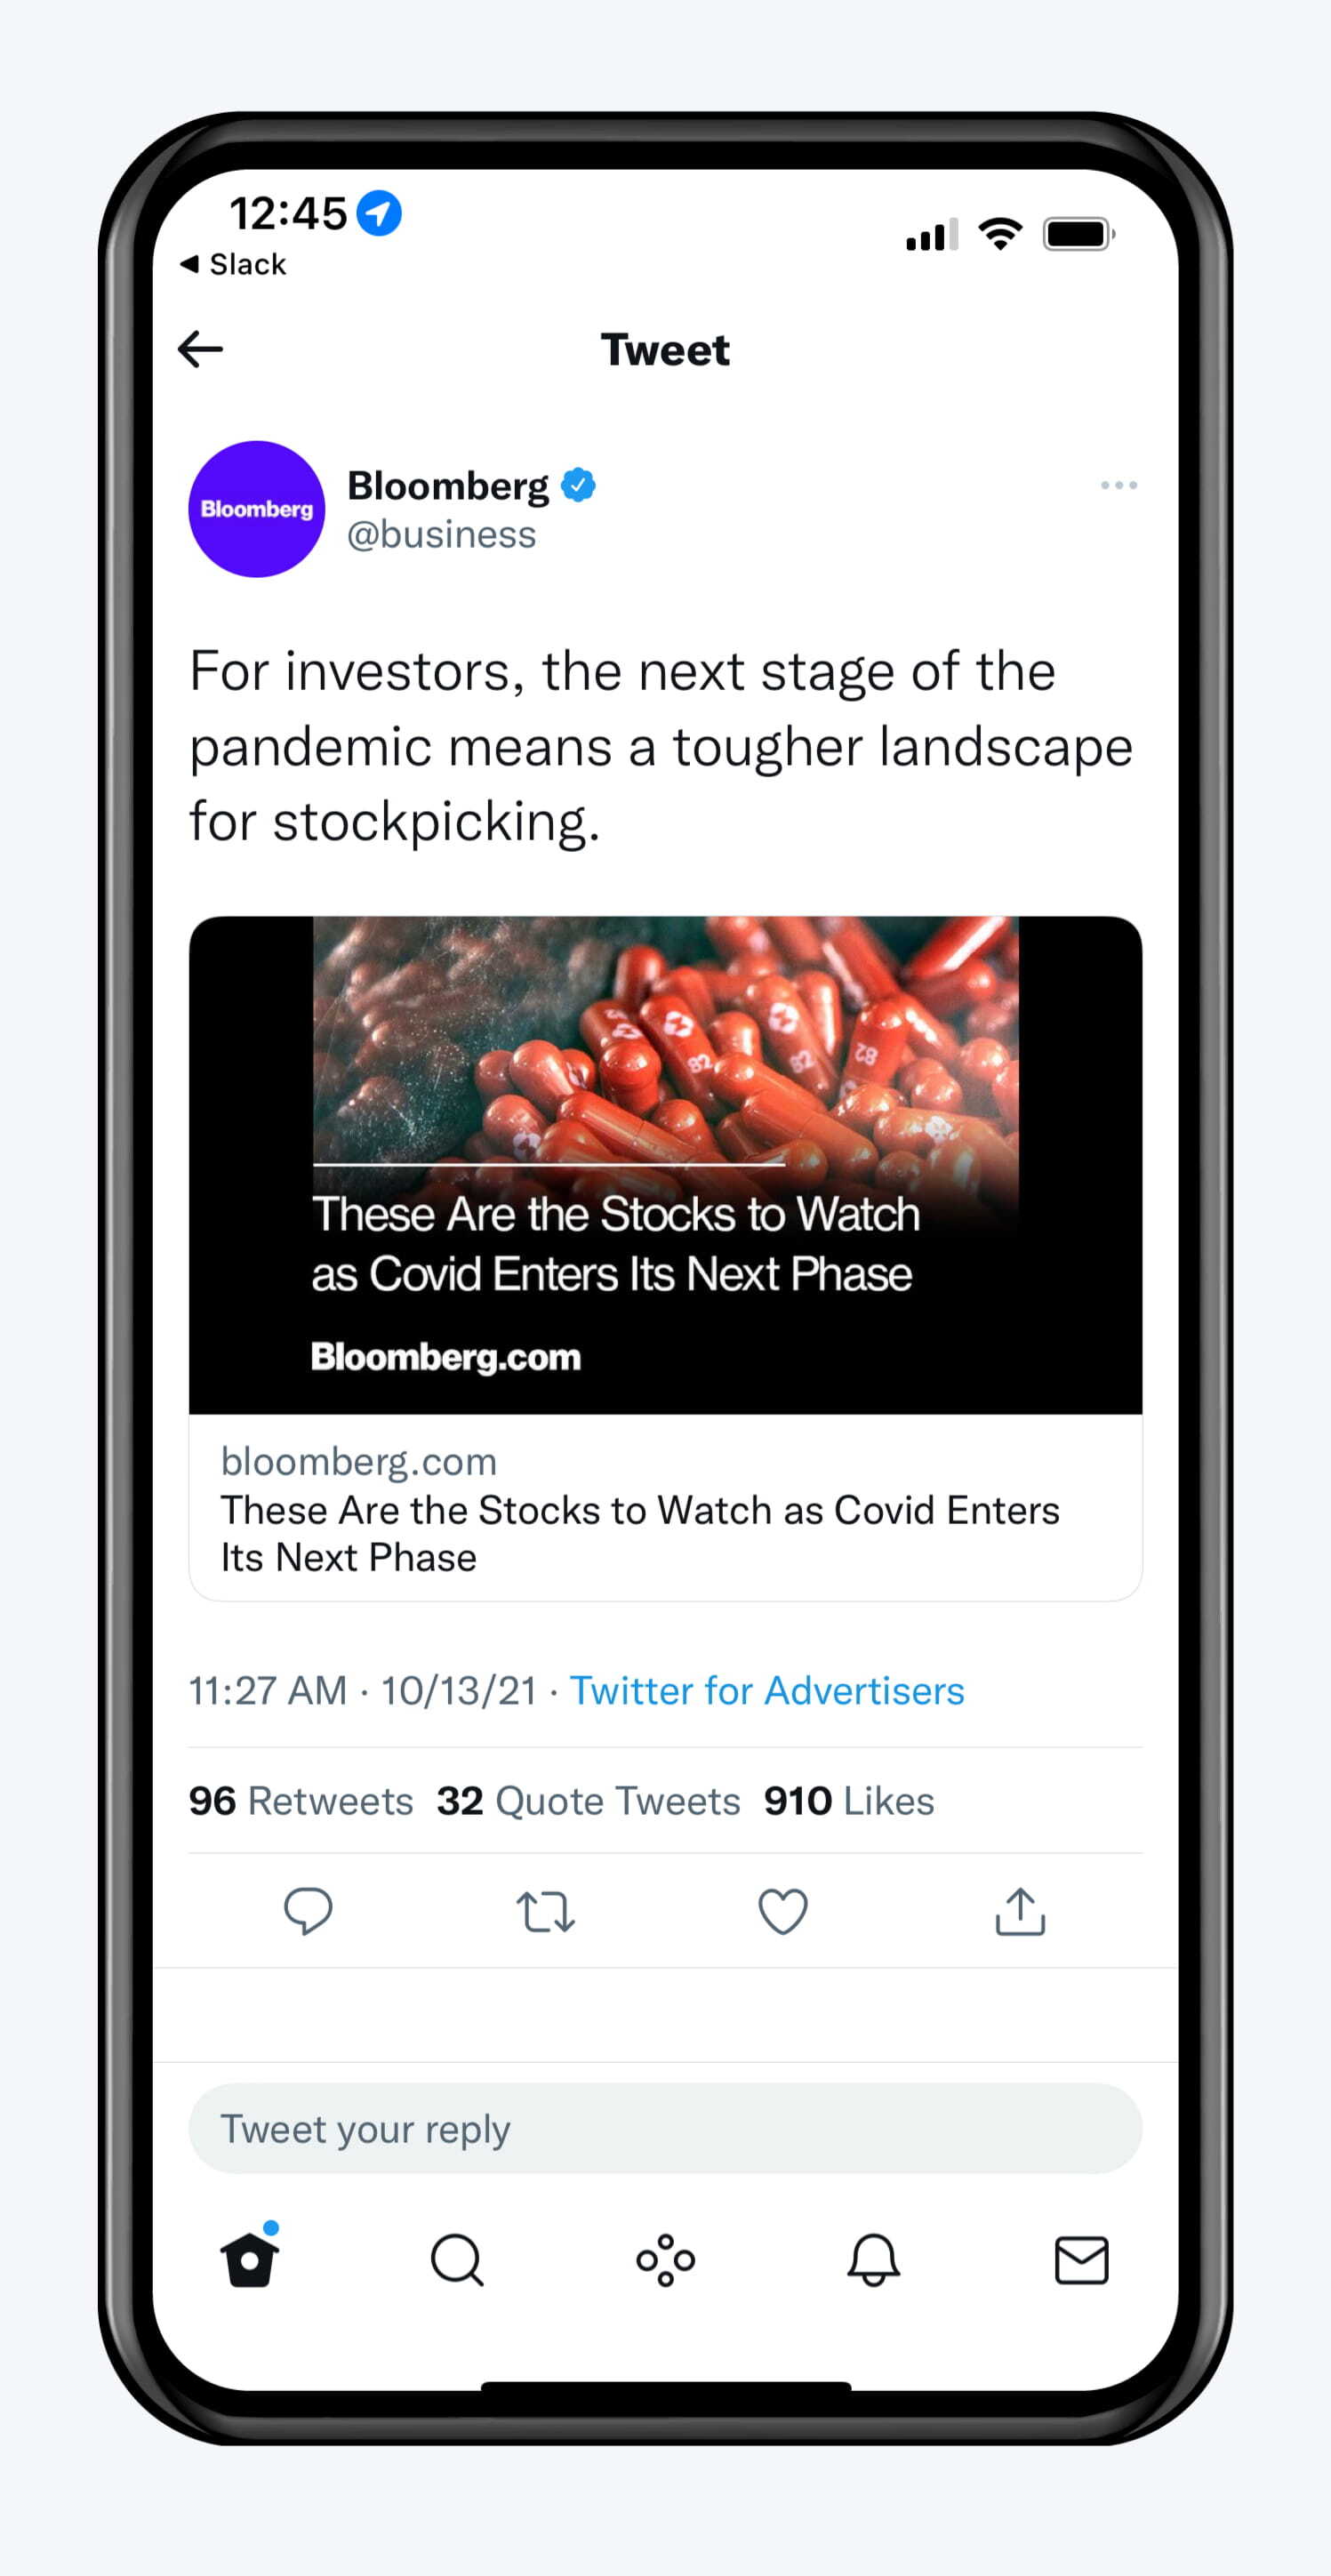Return to Slack via status bar
This screenshot has height=2576, width=1331.
coord(233,264)
